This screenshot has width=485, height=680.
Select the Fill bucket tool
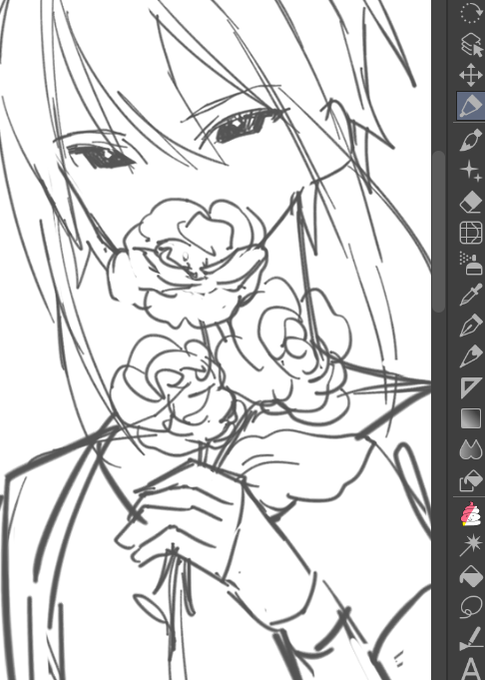pos(470,576)
